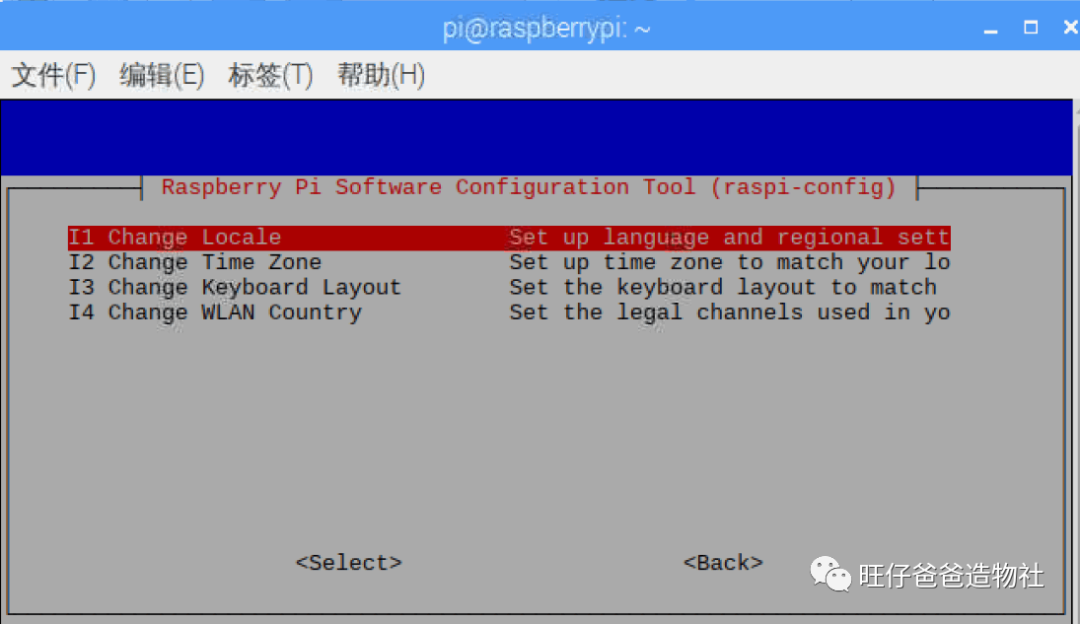Click the <Back> button

point(723,563)
